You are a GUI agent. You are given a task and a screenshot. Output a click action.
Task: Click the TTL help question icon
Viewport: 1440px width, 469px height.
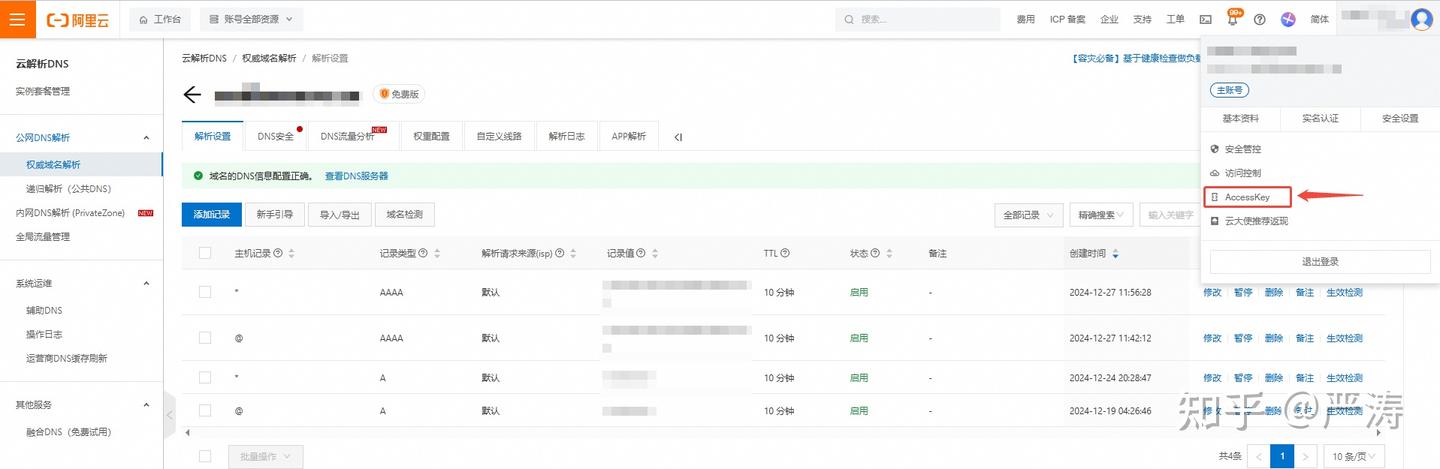click(786, 254)
